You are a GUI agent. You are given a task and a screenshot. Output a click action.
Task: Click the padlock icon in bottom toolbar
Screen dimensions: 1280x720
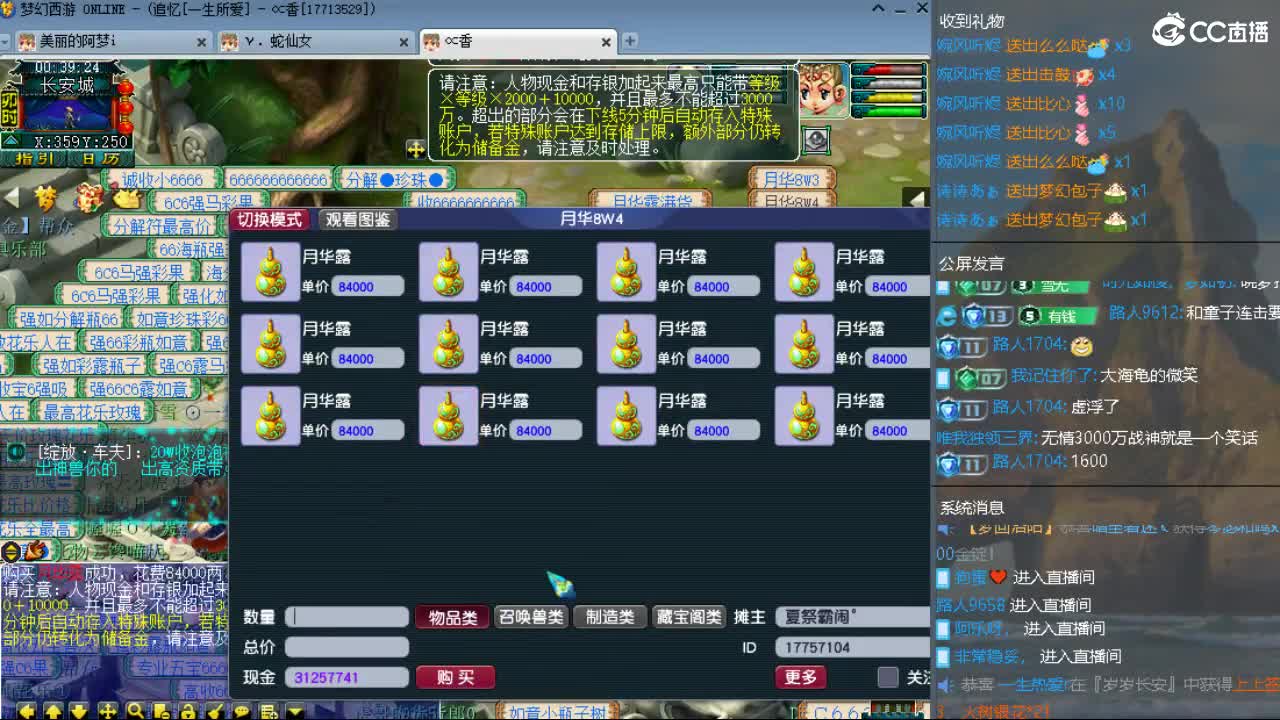188,712
